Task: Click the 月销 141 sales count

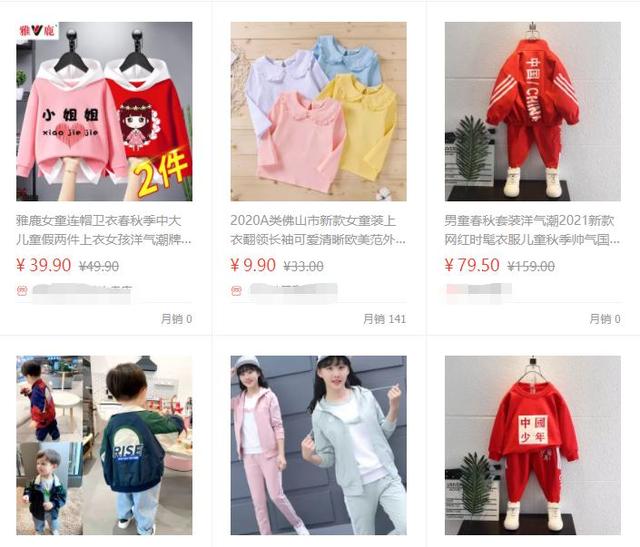Action: click(384, 319)
